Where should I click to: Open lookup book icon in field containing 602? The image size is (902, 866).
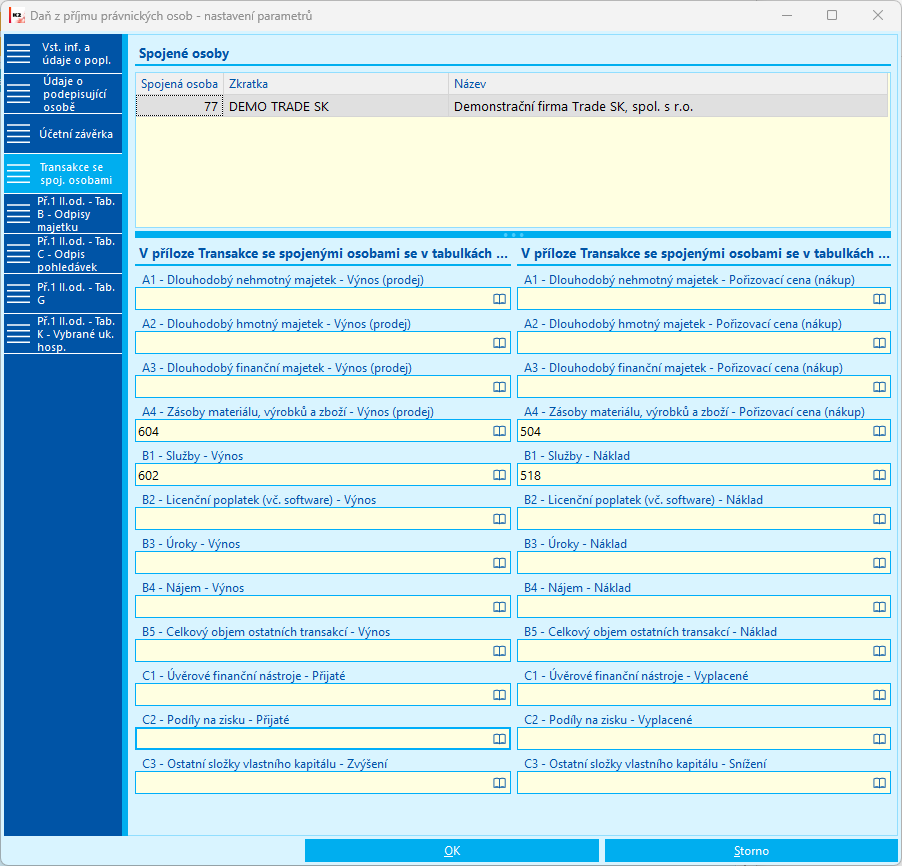499,475
